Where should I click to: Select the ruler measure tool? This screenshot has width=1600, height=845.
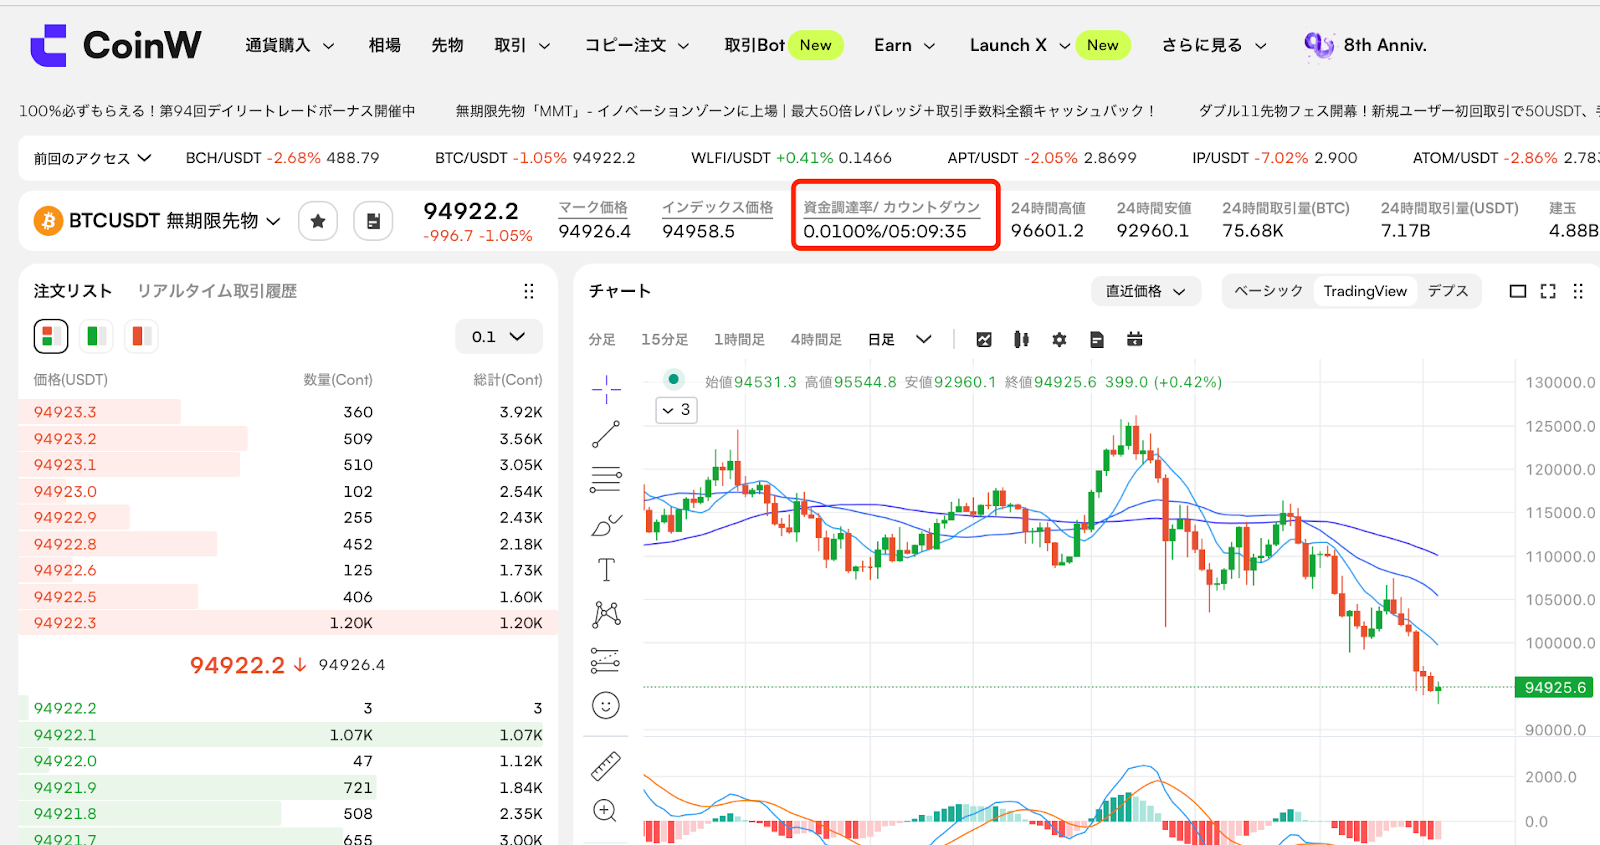[x=606, y=766]
